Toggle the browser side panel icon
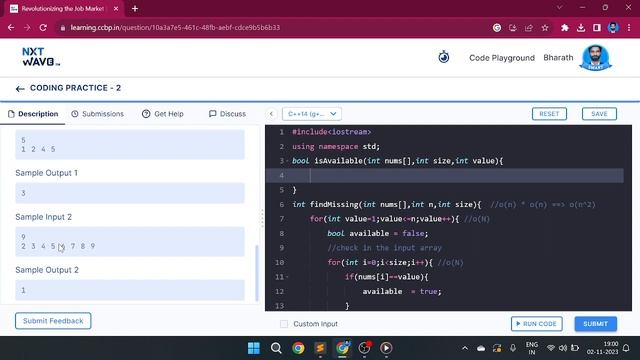Viewport: 640px width, 360px height. tap(597, 28)
